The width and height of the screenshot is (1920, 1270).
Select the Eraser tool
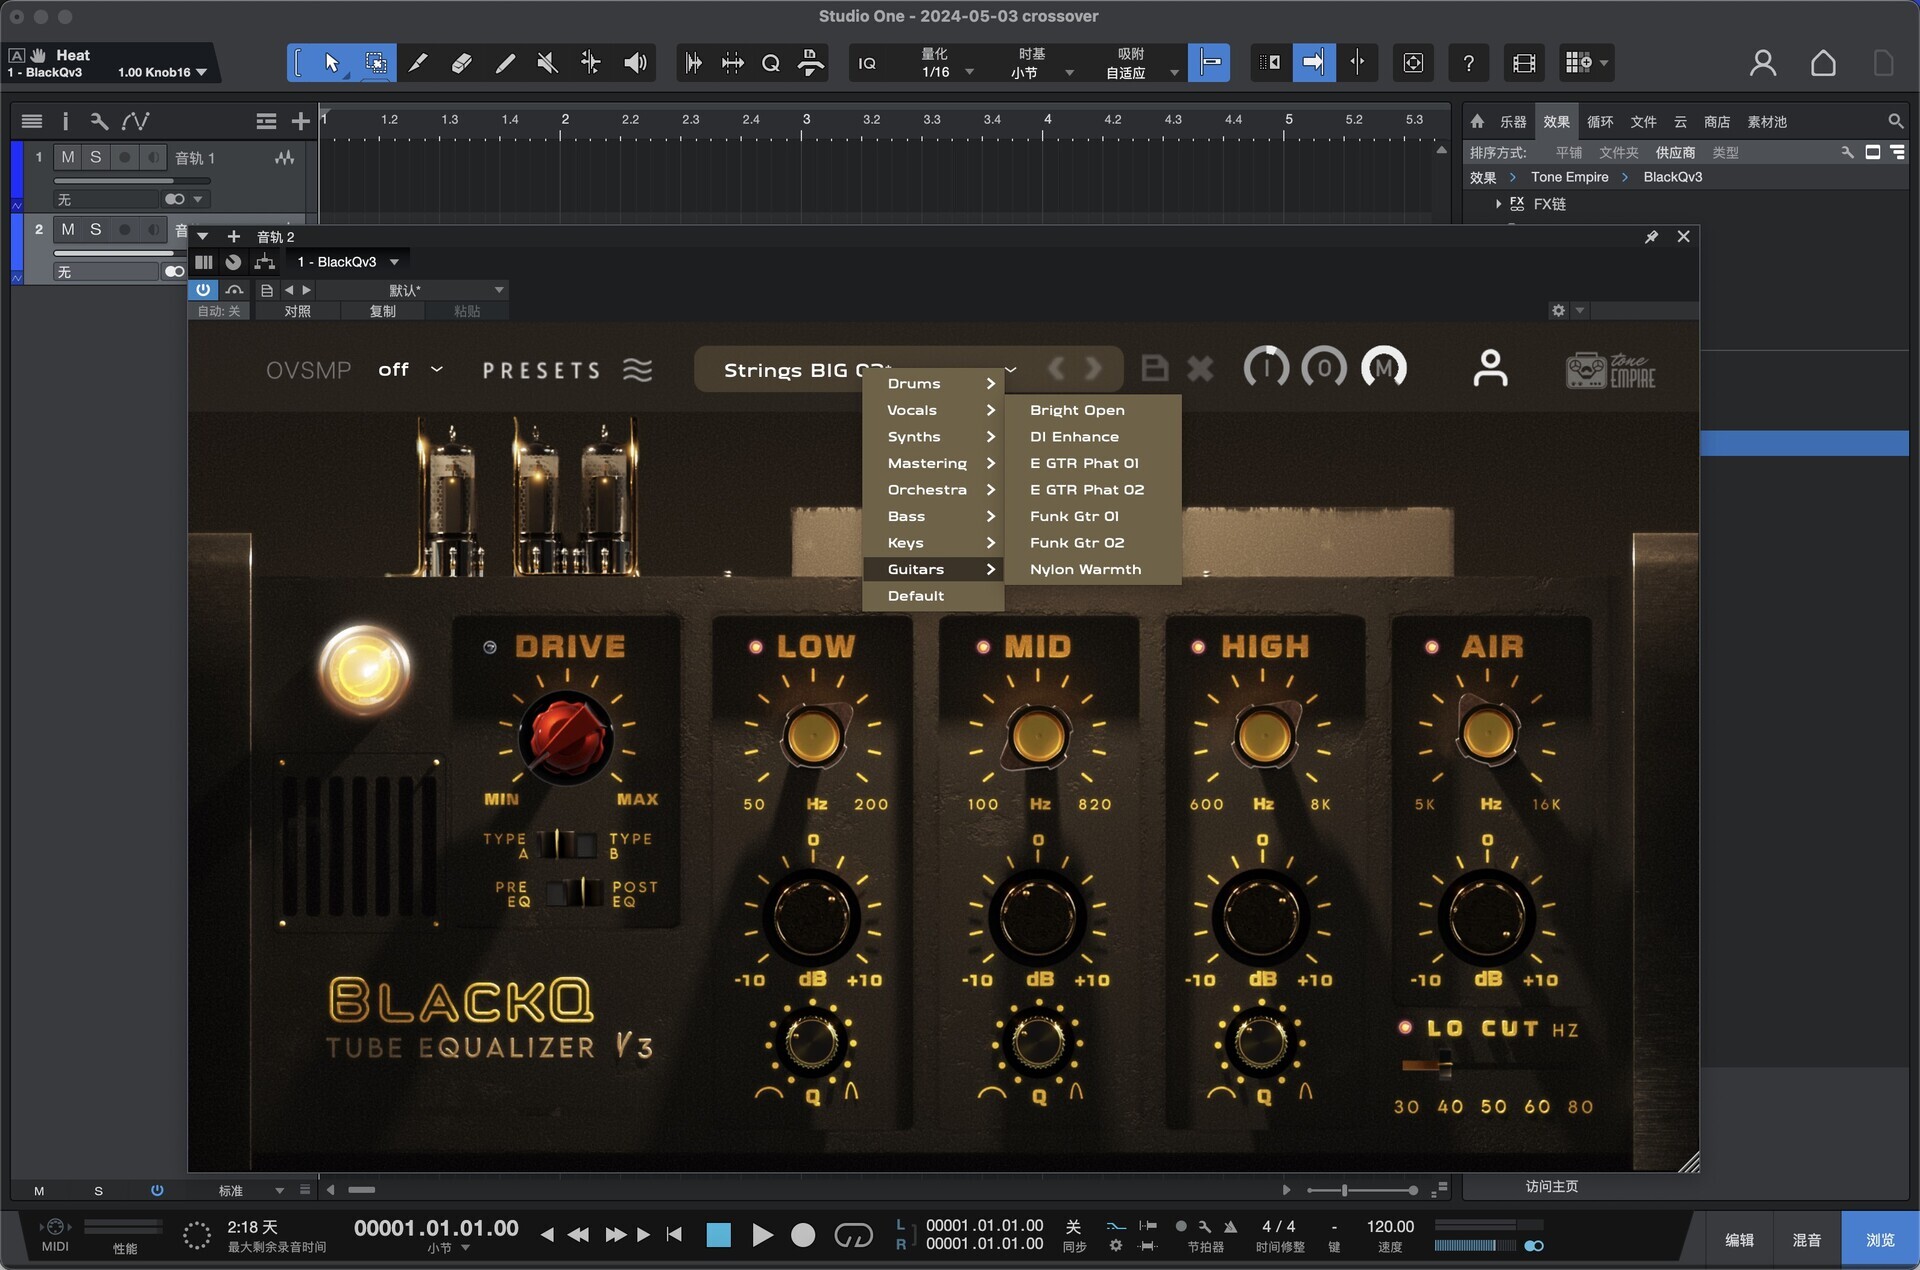tap(461, 63)
